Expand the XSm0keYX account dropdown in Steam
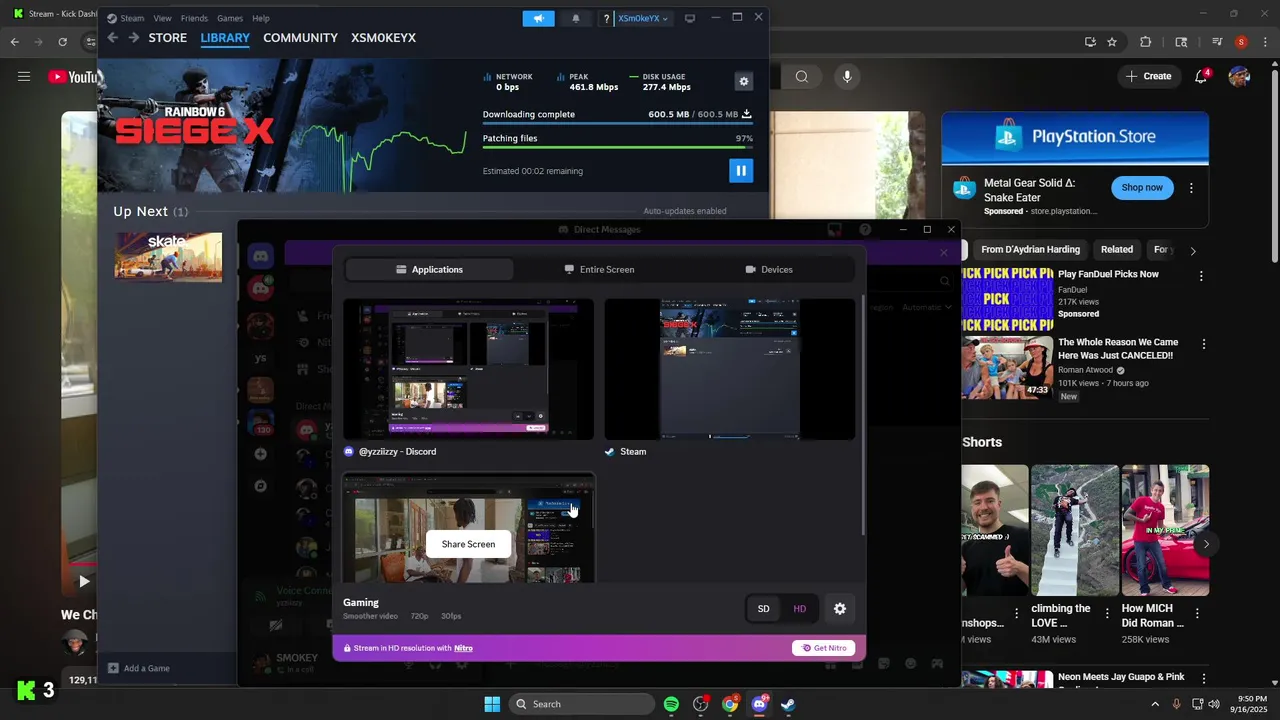 point(643,18)
